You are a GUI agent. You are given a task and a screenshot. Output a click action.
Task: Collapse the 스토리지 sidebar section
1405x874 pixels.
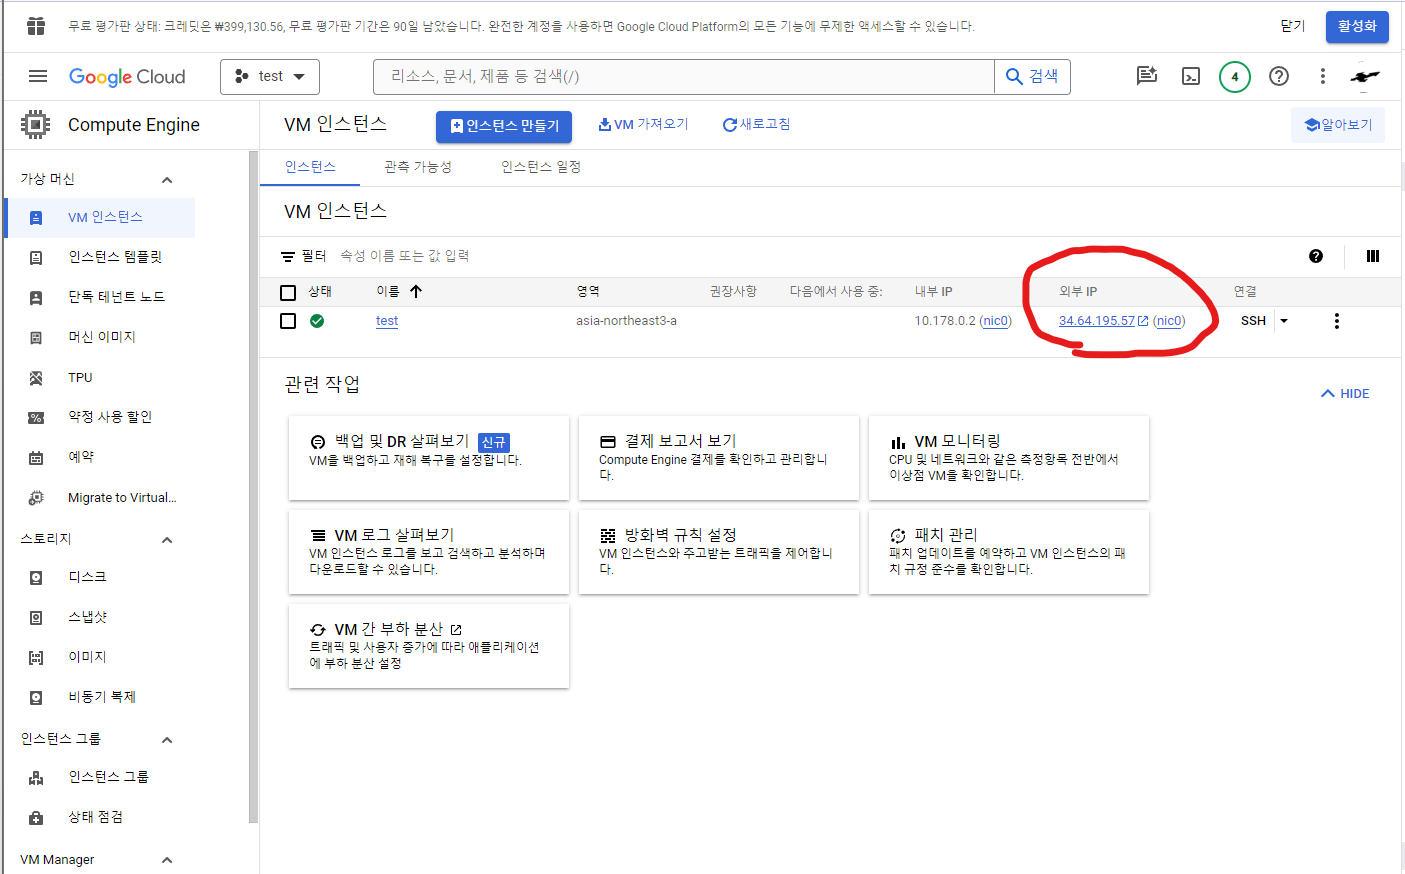[167, 540]
